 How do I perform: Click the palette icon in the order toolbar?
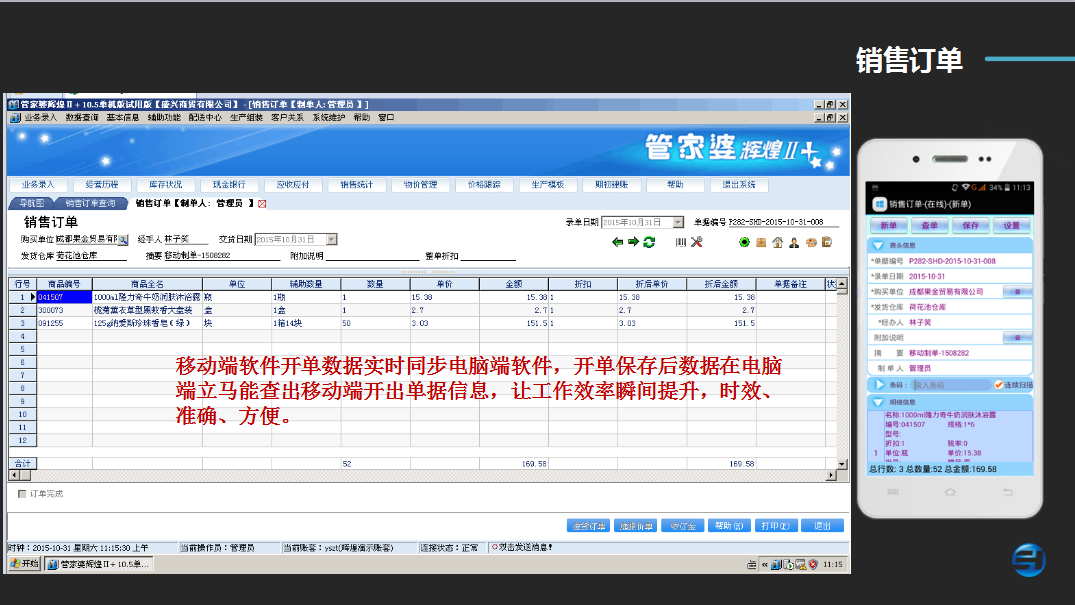click(811, 242)
